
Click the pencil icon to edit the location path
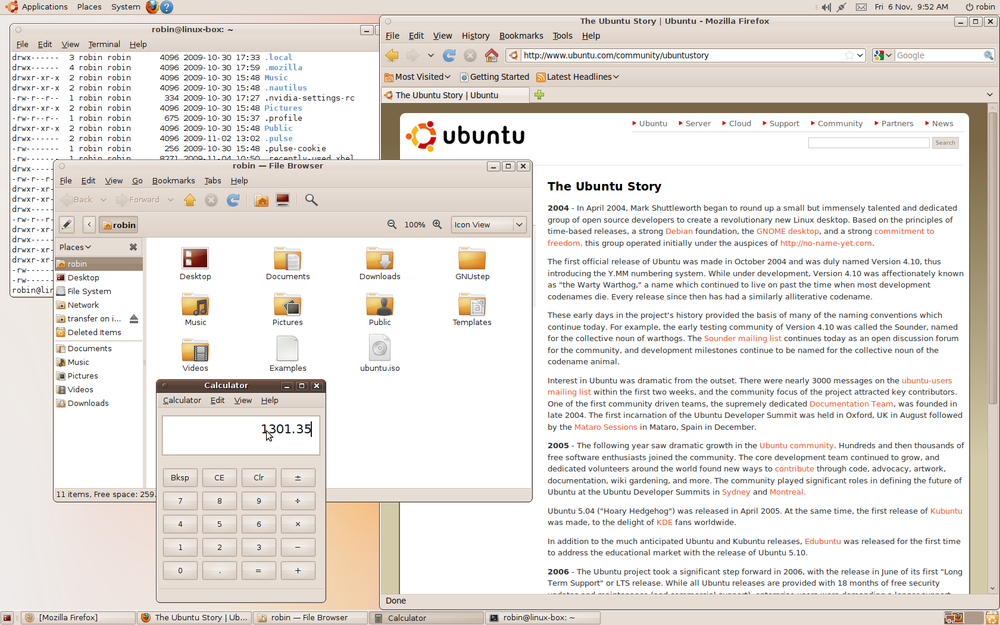[x=65, y=224]
